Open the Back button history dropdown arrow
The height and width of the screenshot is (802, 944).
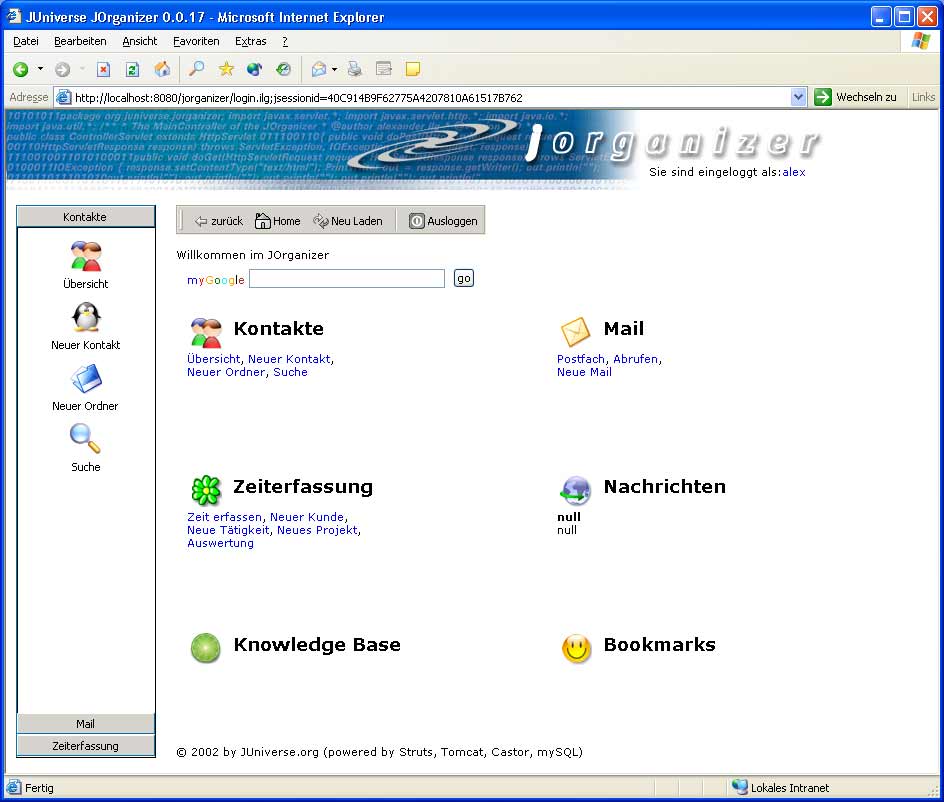tap(40, 69)
